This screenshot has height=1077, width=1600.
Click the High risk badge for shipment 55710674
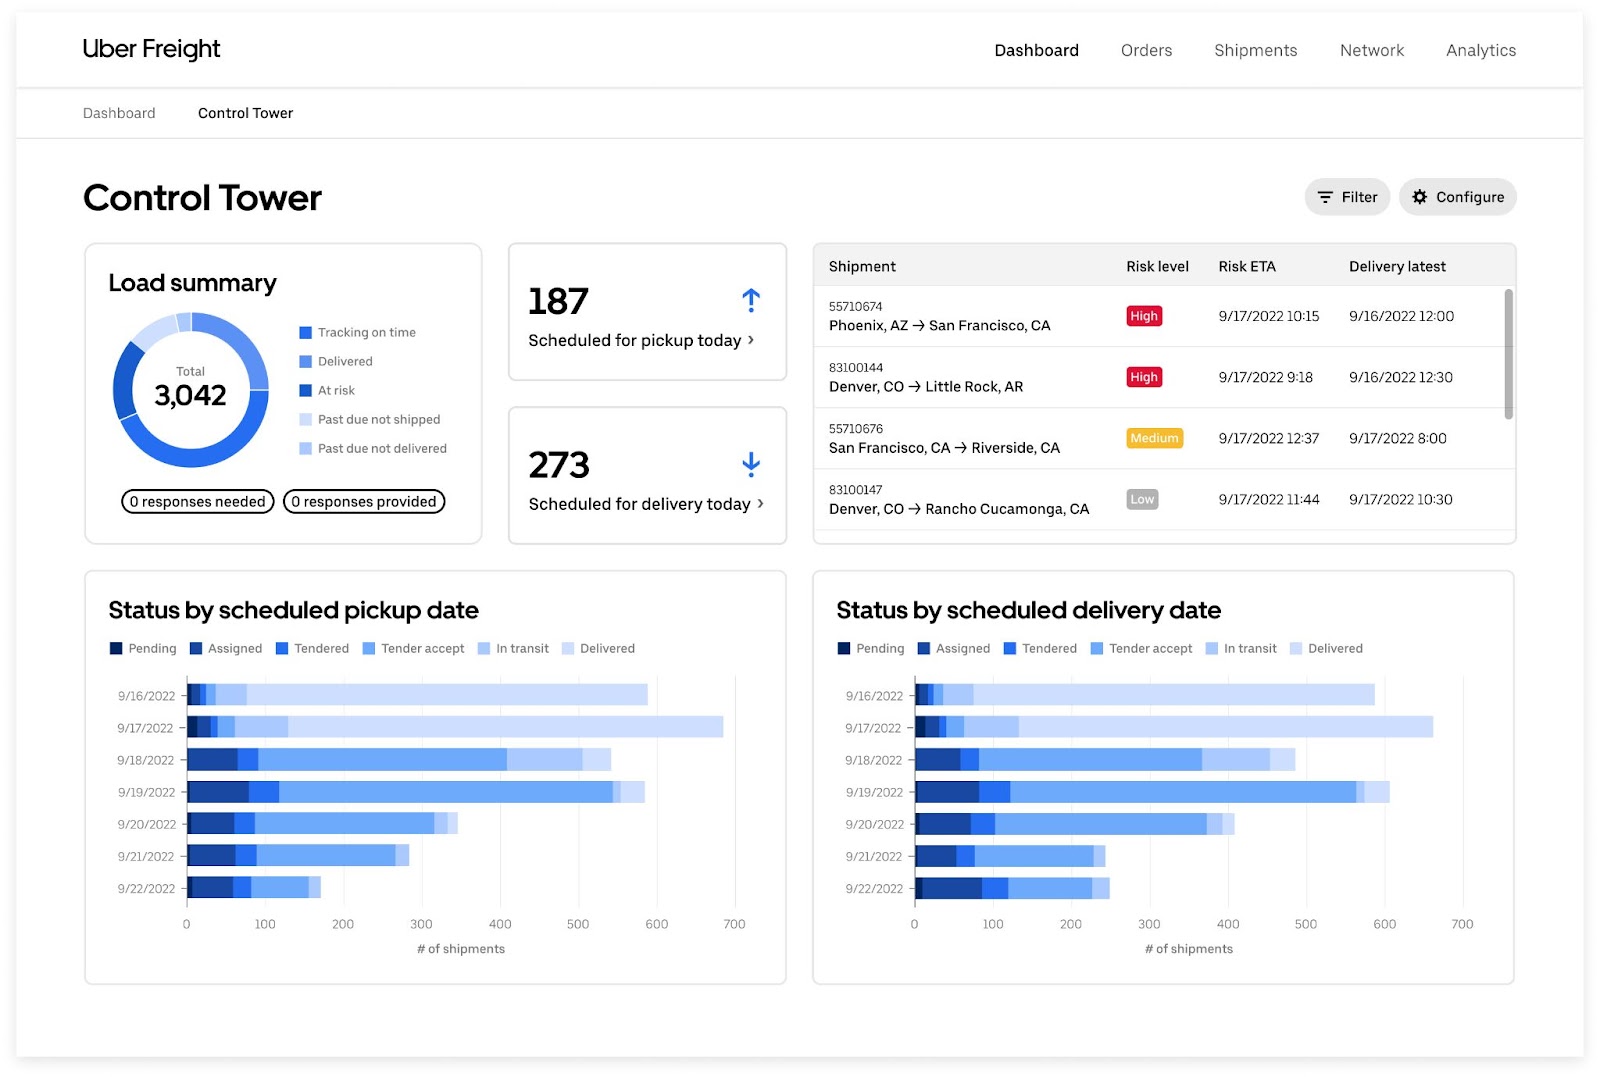point(1144,316)
